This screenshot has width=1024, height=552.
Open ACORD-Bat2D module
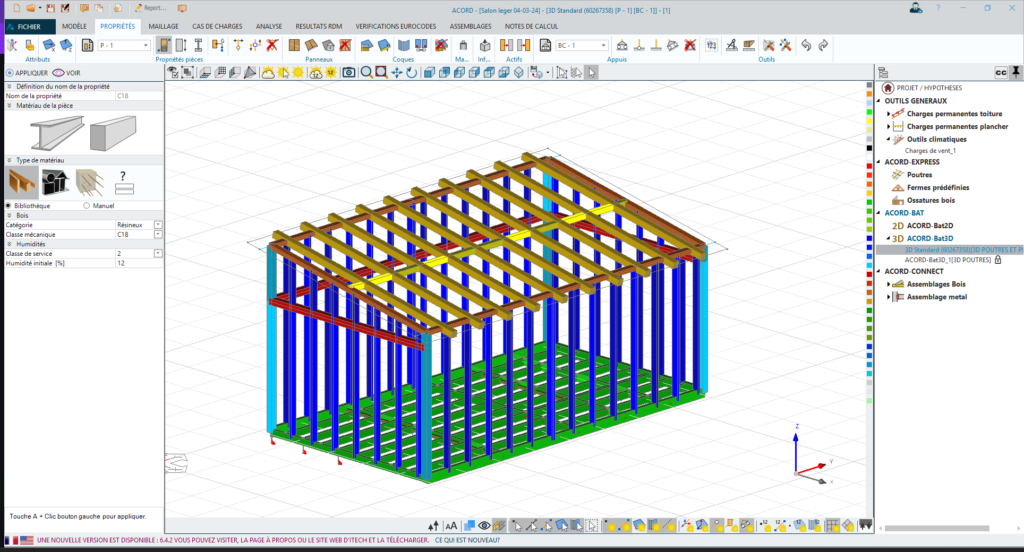coord(929,225)
